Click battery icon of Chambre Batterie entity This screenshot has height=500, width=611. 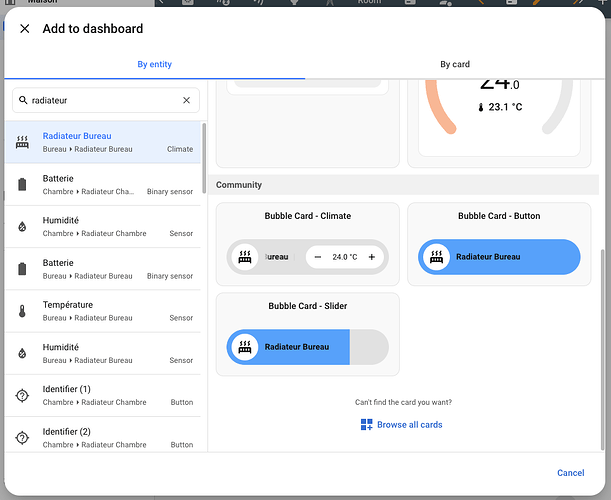22,184
